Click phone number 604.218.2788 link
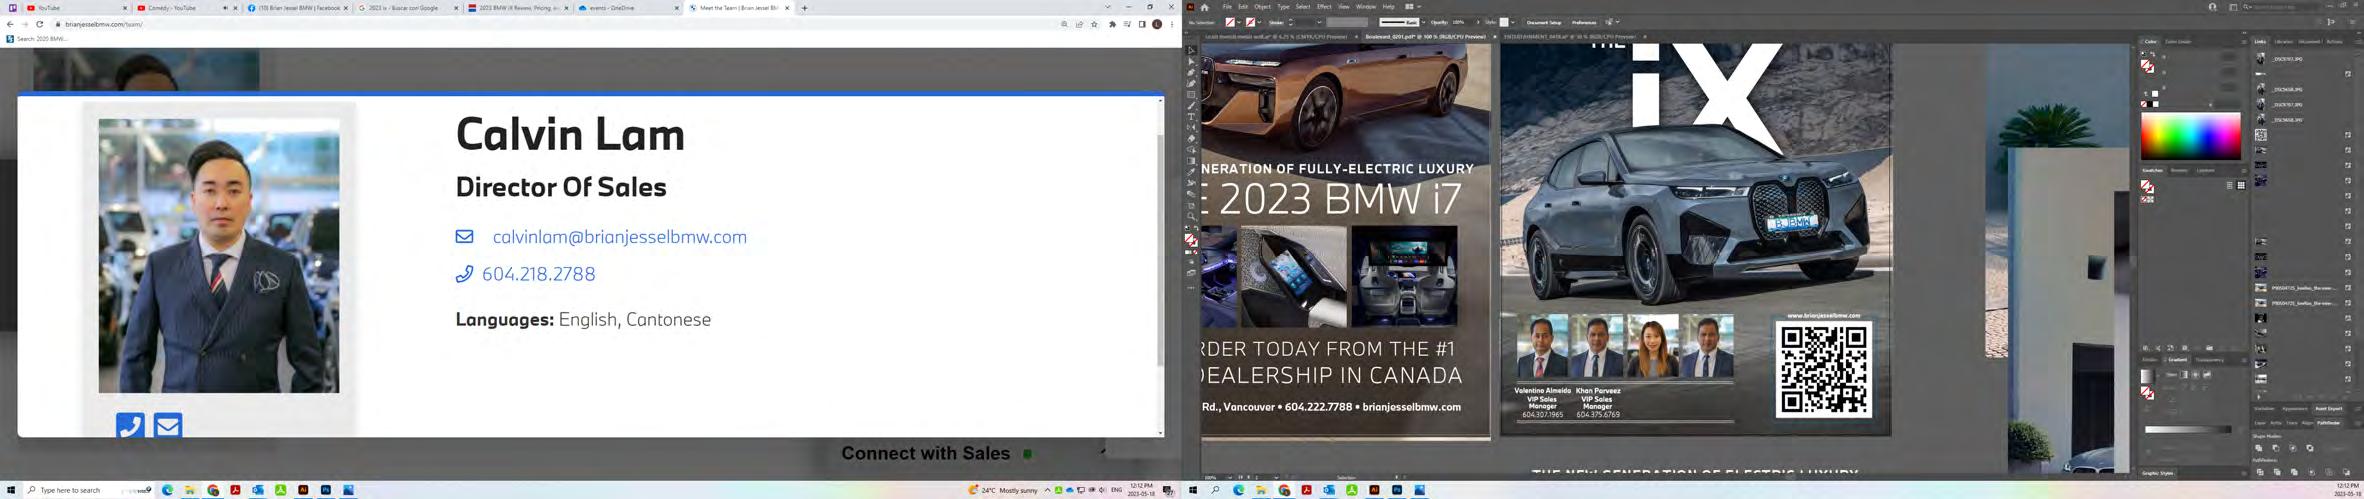This screenshot has width=2364, height=499. click(x=538, y=274)
